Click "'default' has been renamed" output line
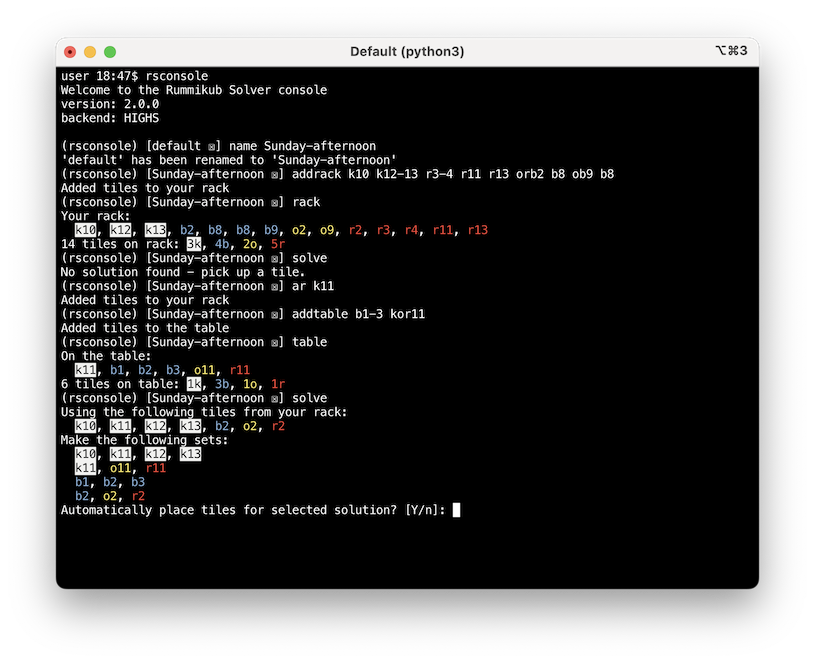Viewport: 815px width, 663px height. (x=229, y=160)
